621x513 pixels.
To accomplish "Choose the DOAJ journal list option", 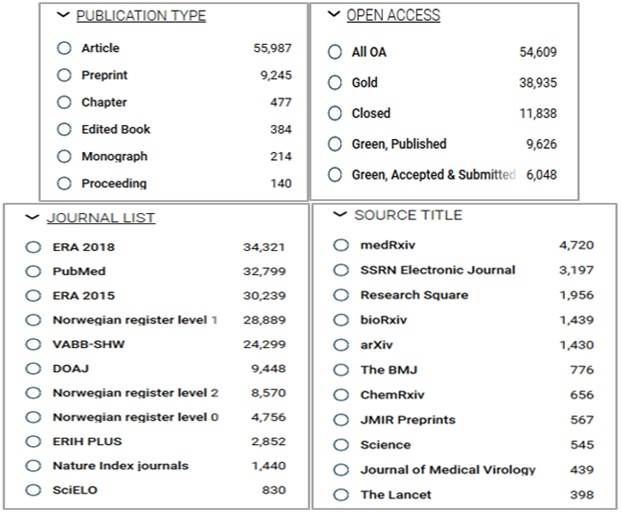I will pyautogui.click(x=33, y=369).
